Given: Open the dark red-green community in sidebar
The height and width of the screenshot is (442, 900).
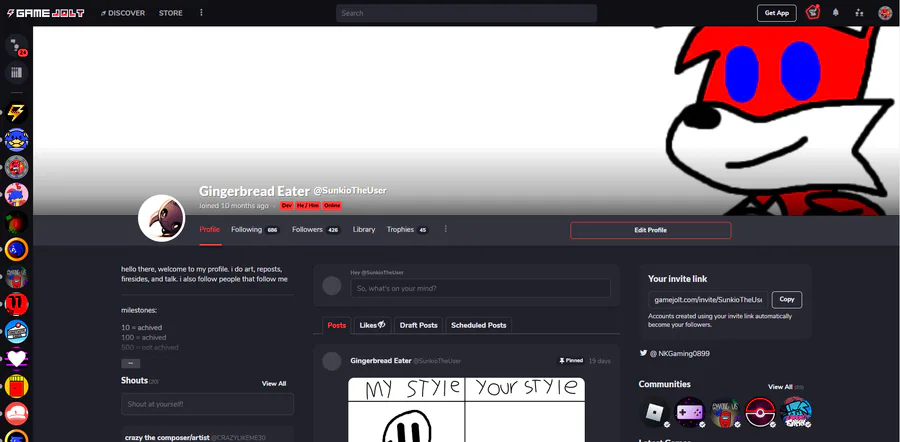Looking at the screenshot, I should coord(16,222).
